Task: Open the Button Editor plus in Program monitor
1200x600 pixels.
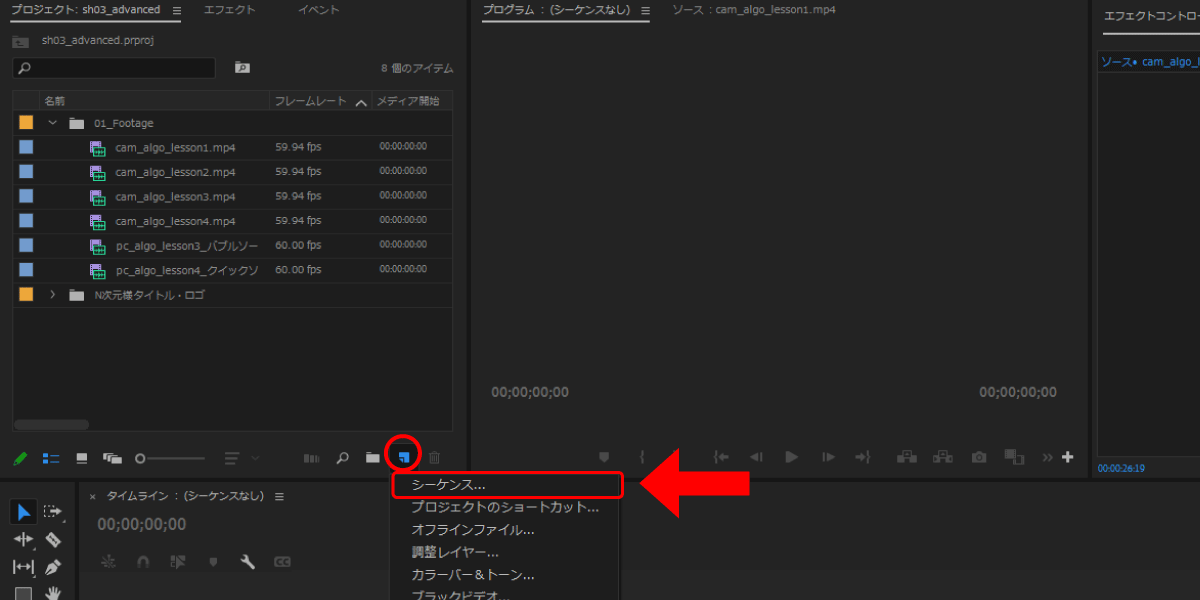Action: 1068,457
